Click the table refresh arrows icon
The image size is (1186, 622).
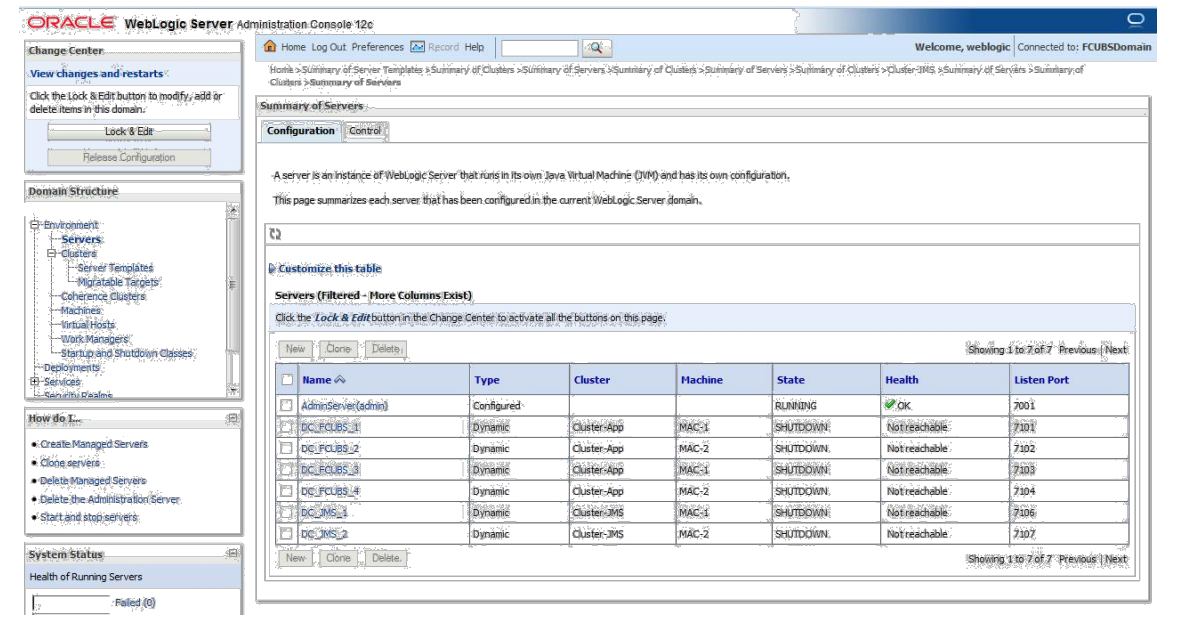pos(276,234)
